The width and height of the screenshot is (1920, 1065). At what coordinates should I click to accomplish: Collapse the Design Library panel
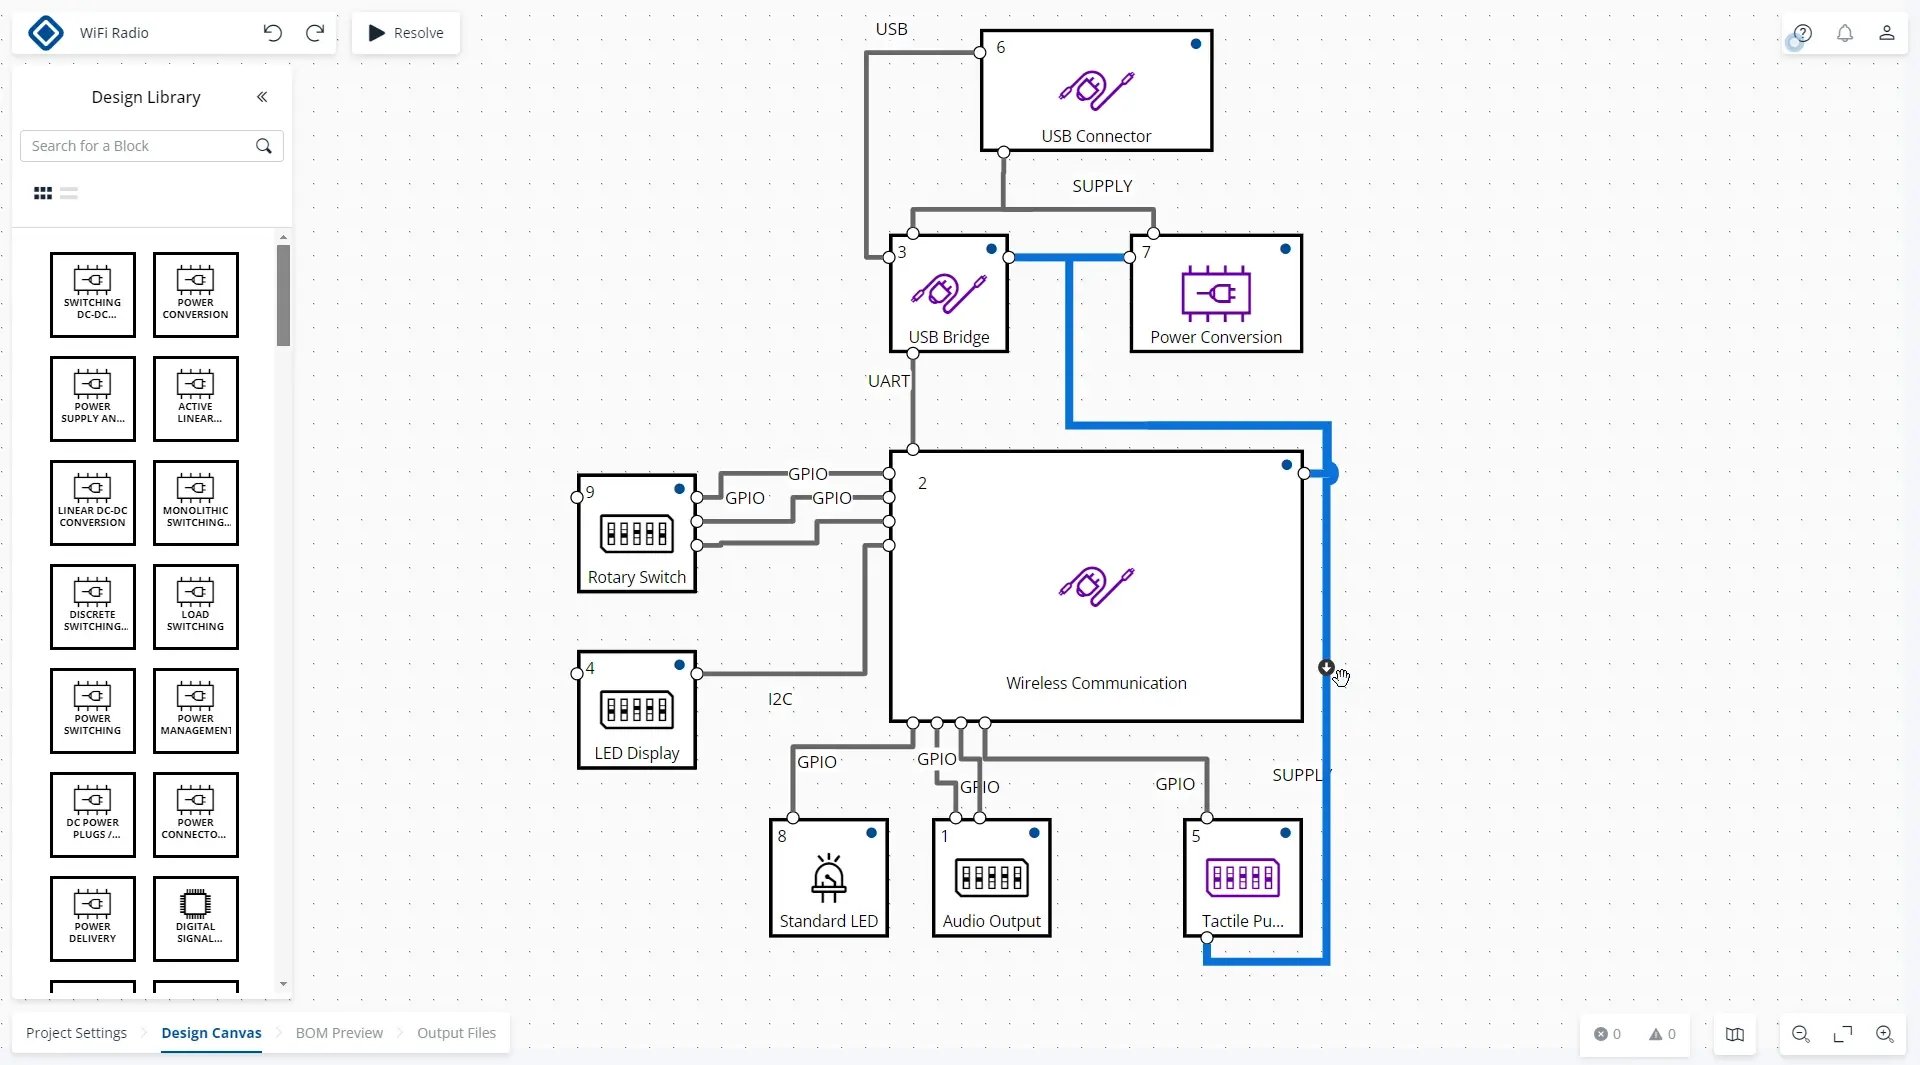(x=262, y=97)
